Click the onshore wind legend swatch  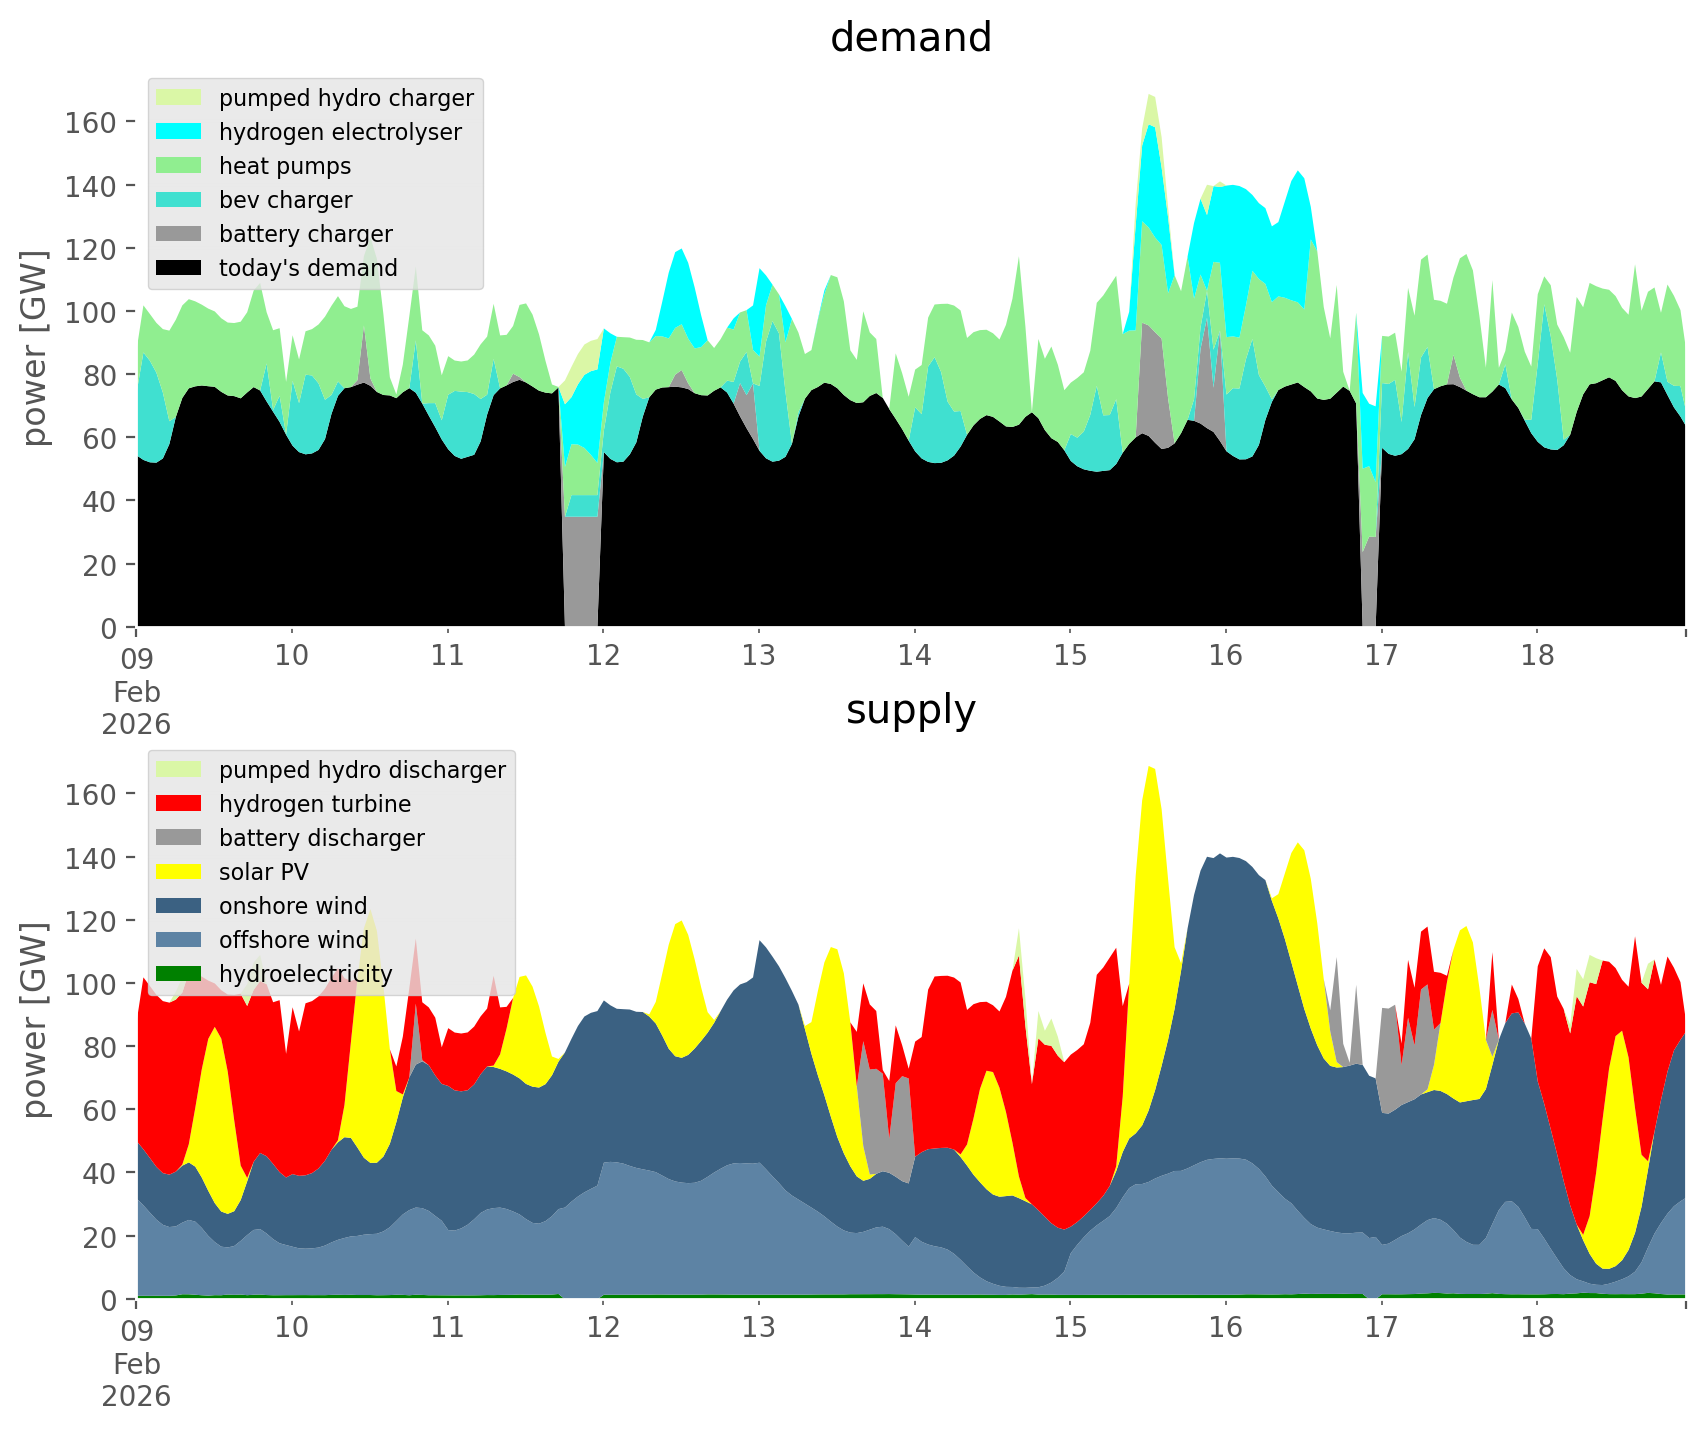click(x=180, y=906)
